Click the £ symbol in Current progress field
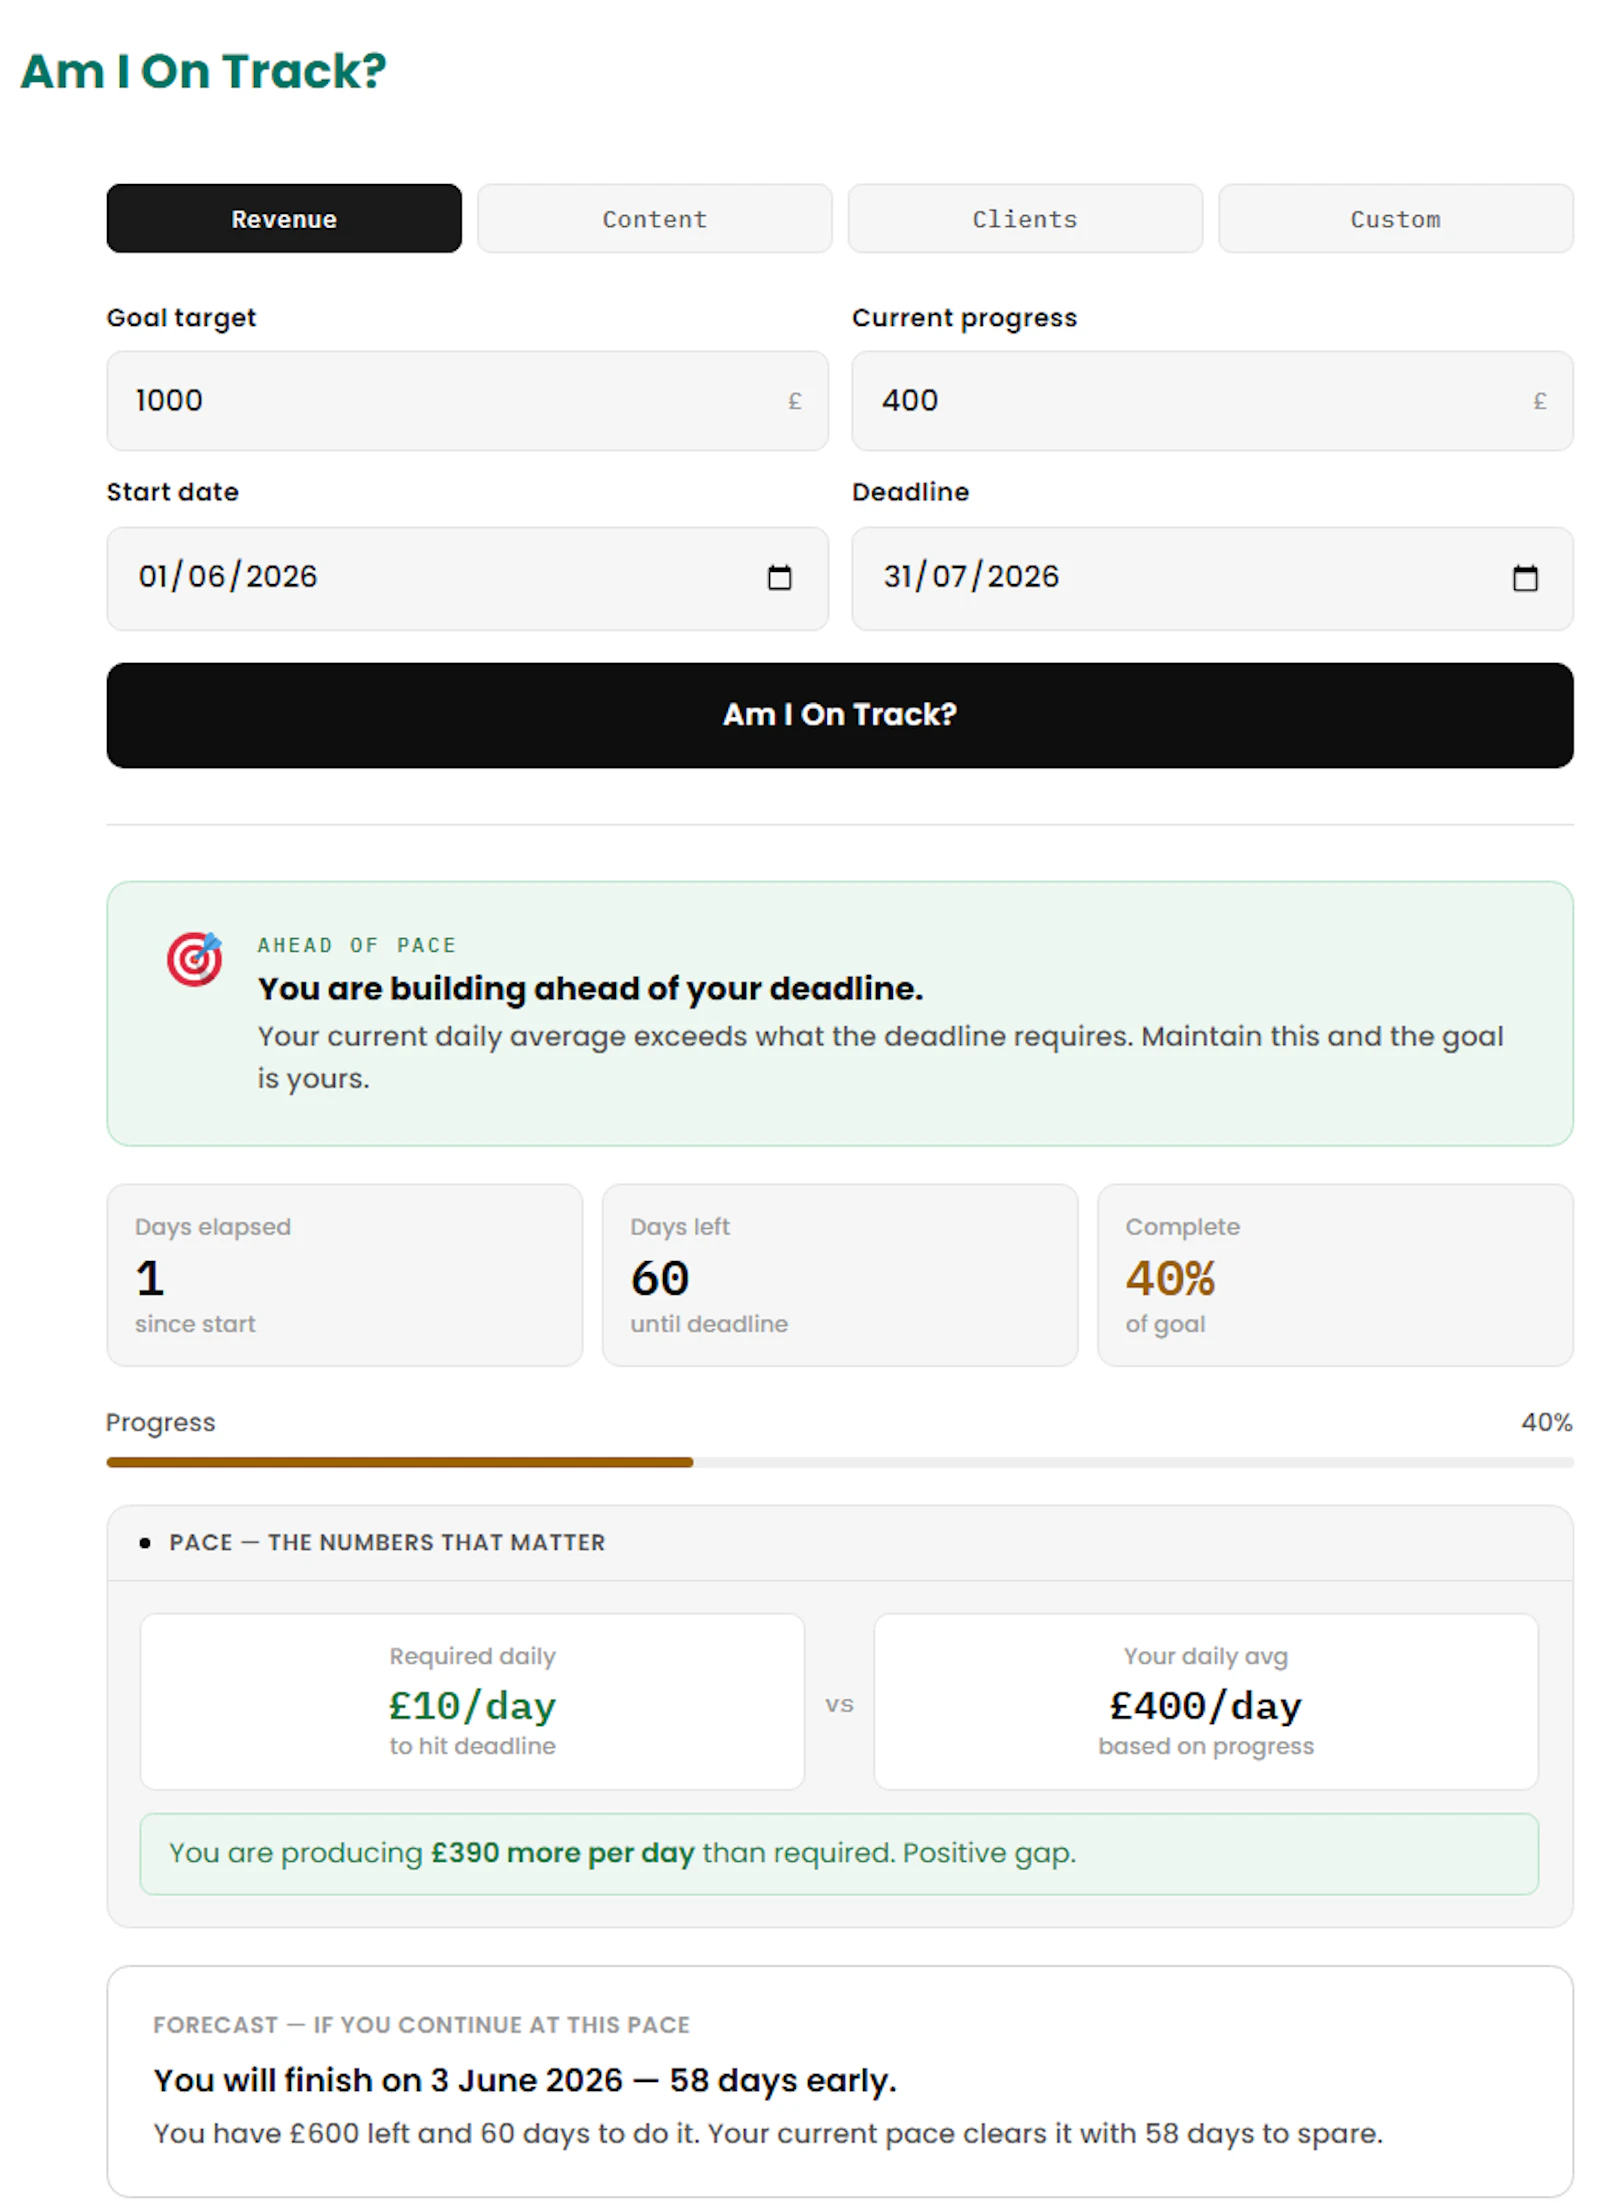The image size is (1600, 2211). [x=1539, y=402]
